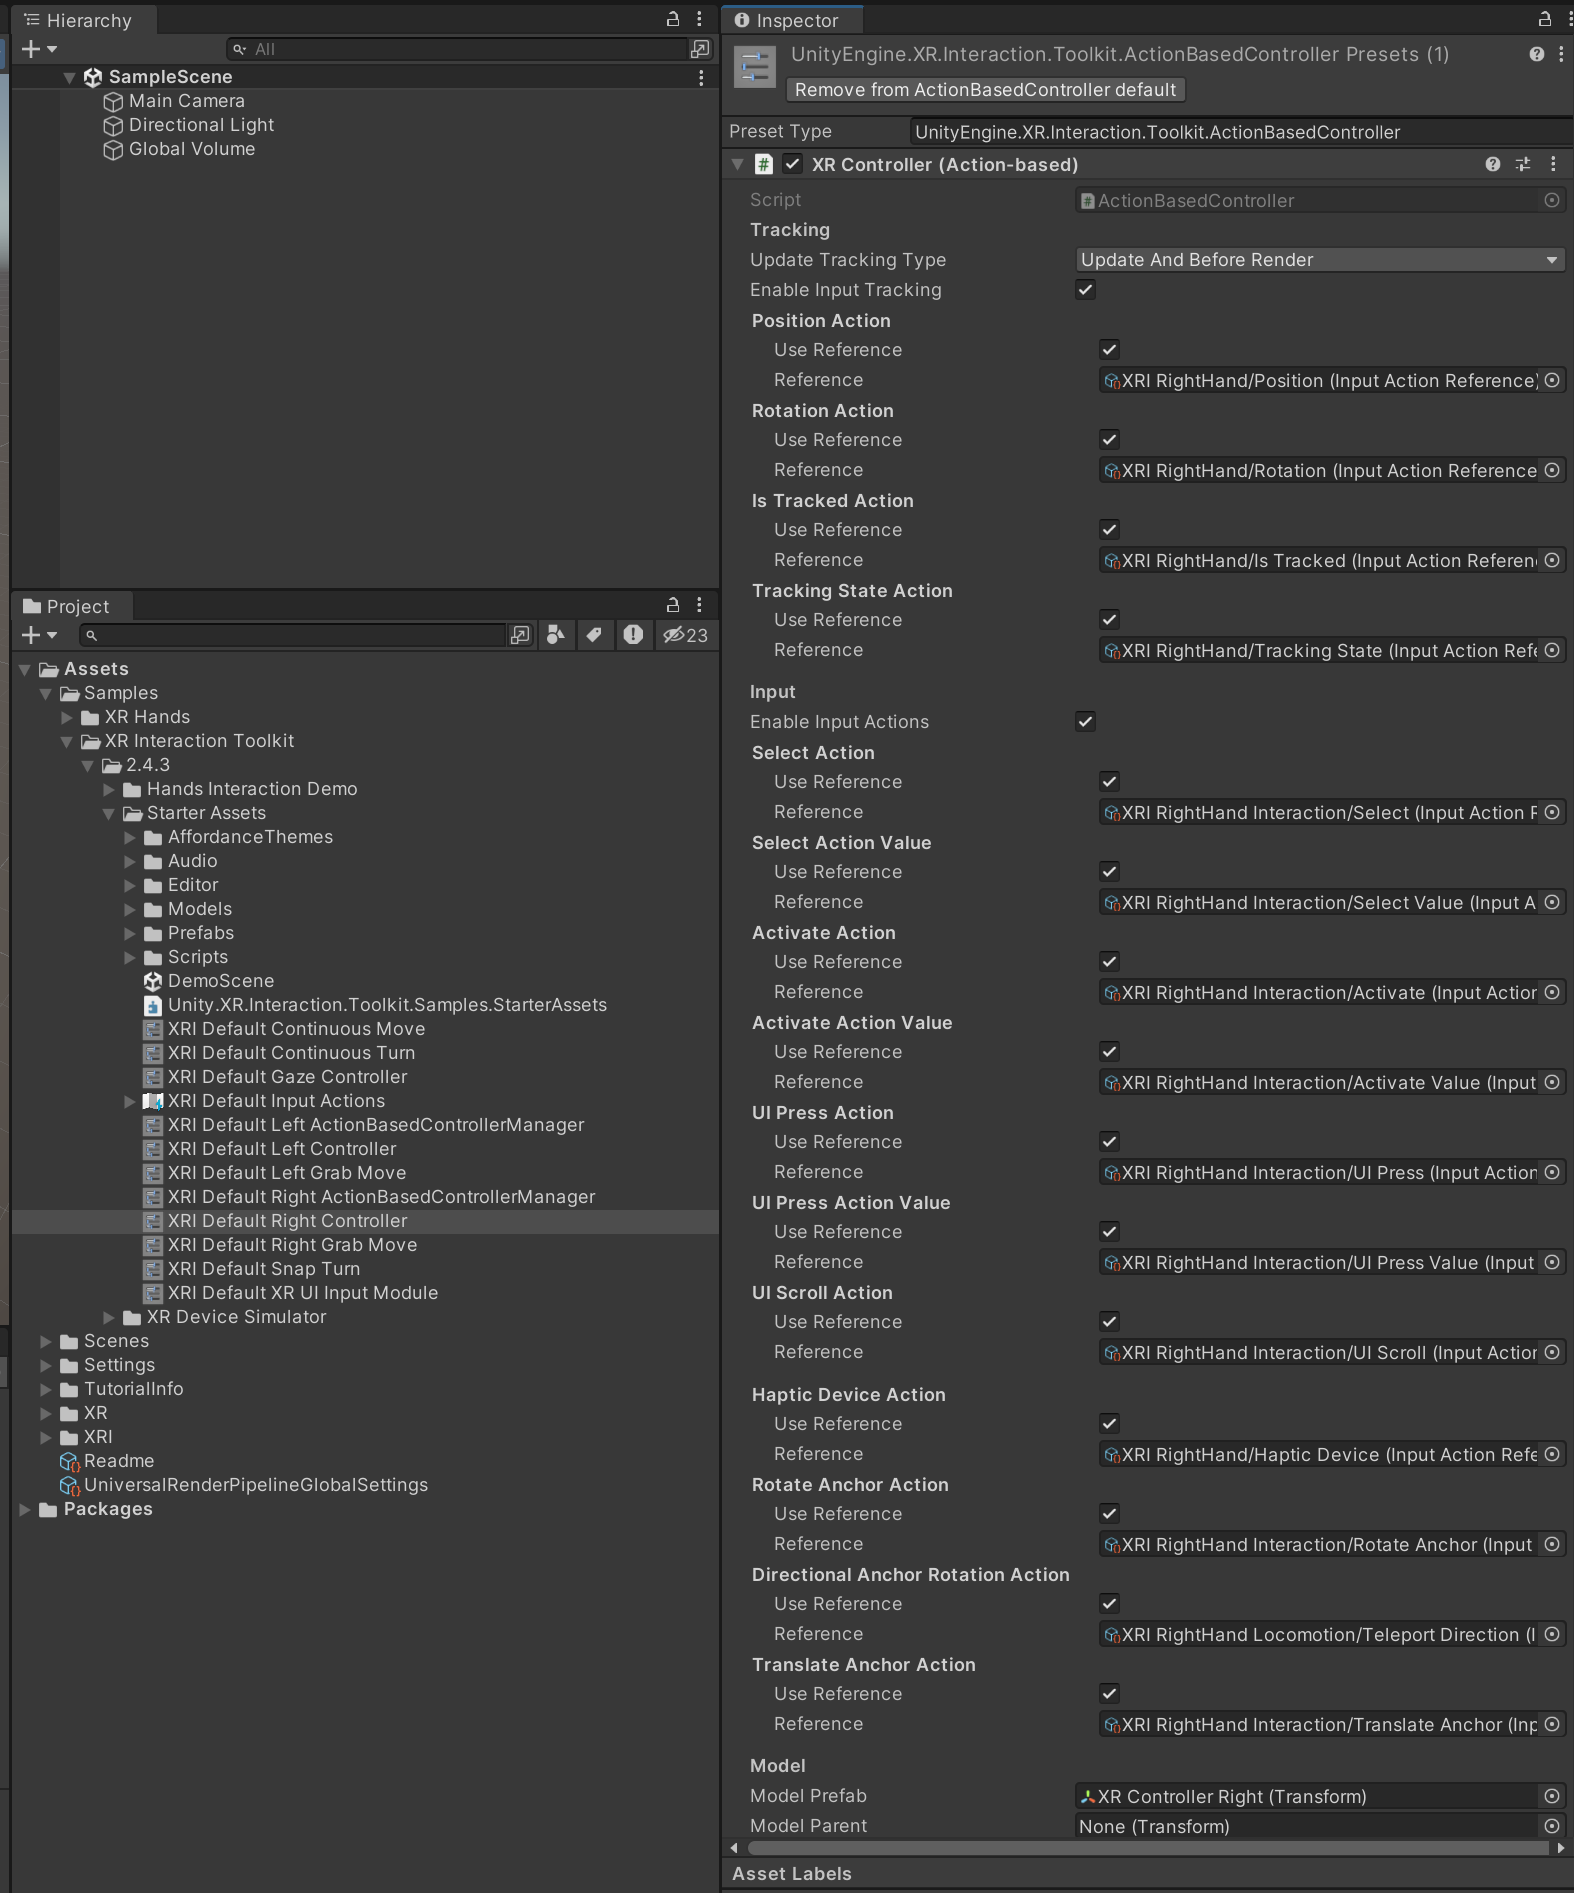Viewport: 1574px width, 1893px height.
Task: Click the Hierarchy panel lock icon
Action: pyautogui.click(x=673, y=19)
